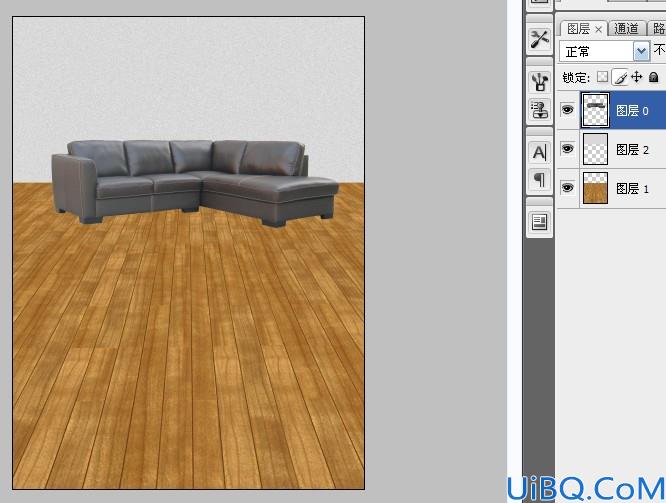Viewport: 666px width, 503px height.
Task: Toggle lock image pixels brush icon
Action: pos(621,77)
